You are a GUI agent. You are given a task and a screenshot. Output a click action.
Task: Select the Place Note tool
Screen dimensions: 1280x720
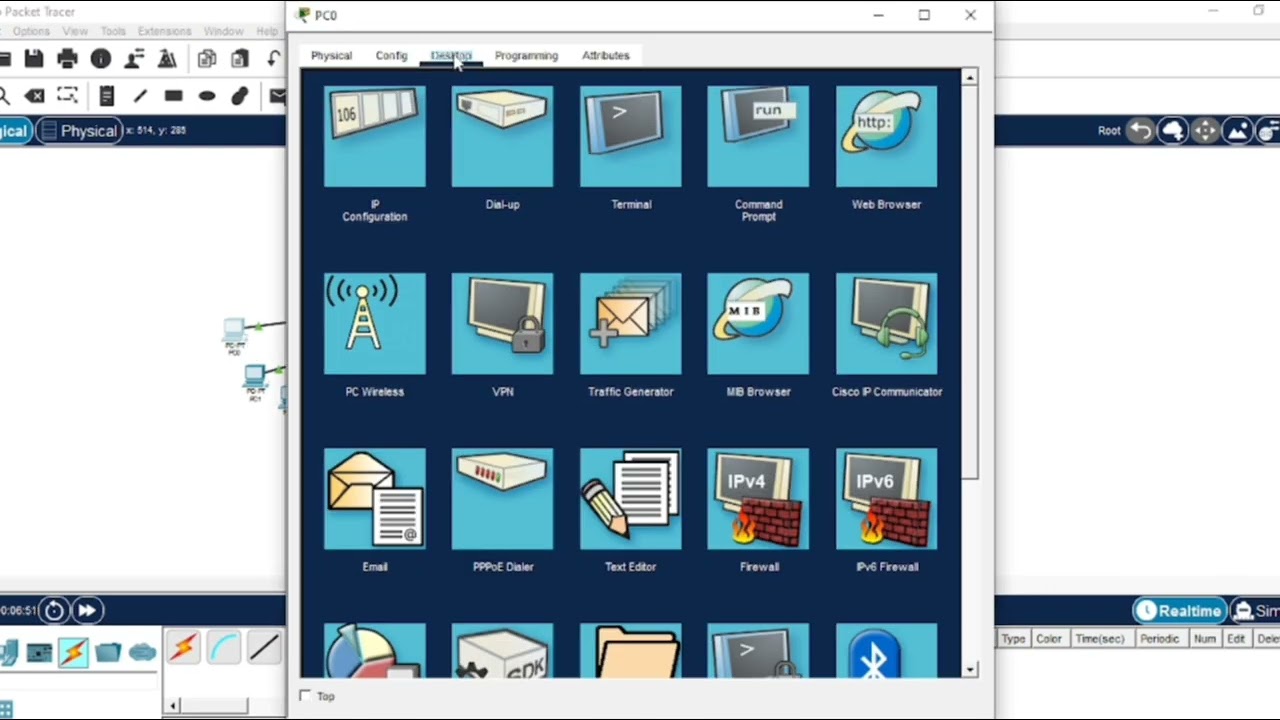coord(107,96)
